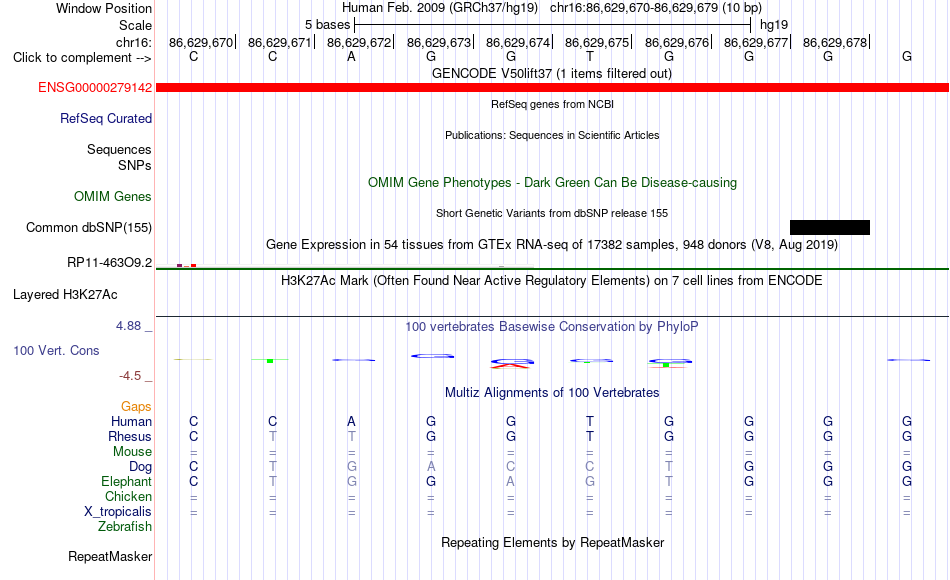Viewport: 950px width, 580px height.
Task: Click the base T in the complement row
Action: click(x=590, y=57)
